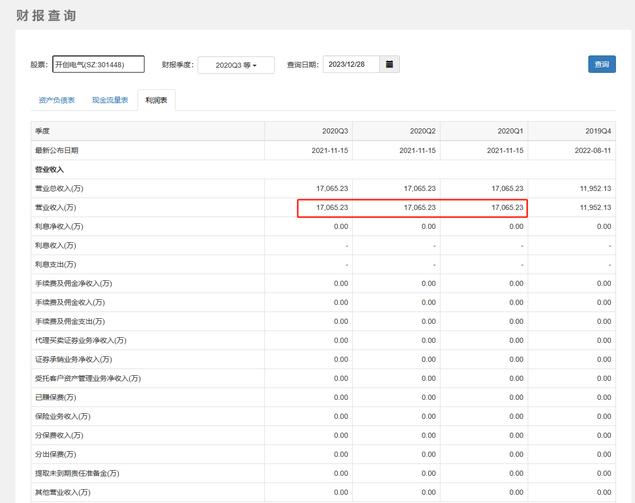The image size is (635, 503).
Task: Click the 财报查询 page title
Action: (46, 16)
